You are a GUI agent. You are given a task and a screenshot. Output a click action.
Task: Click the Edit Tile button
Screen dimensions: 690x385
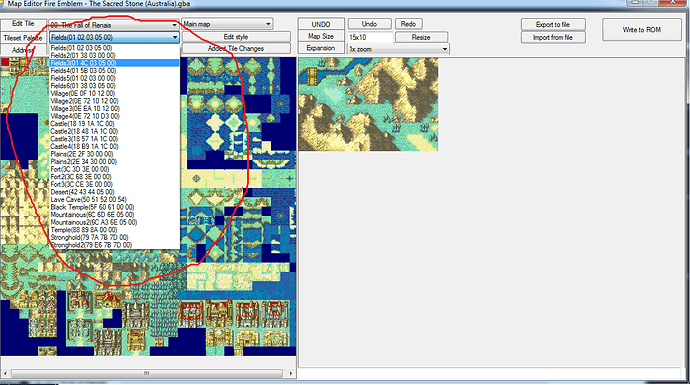tap(23, 24)
